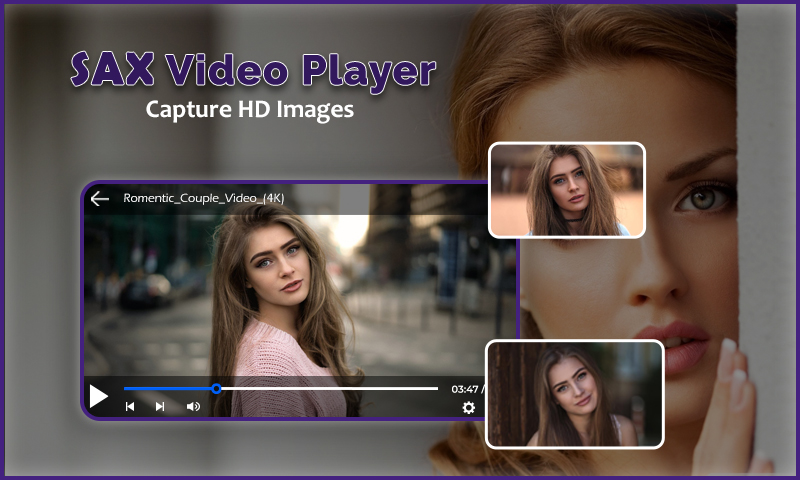Skip to the next track
Screen dimensions: 800x480
160,407
